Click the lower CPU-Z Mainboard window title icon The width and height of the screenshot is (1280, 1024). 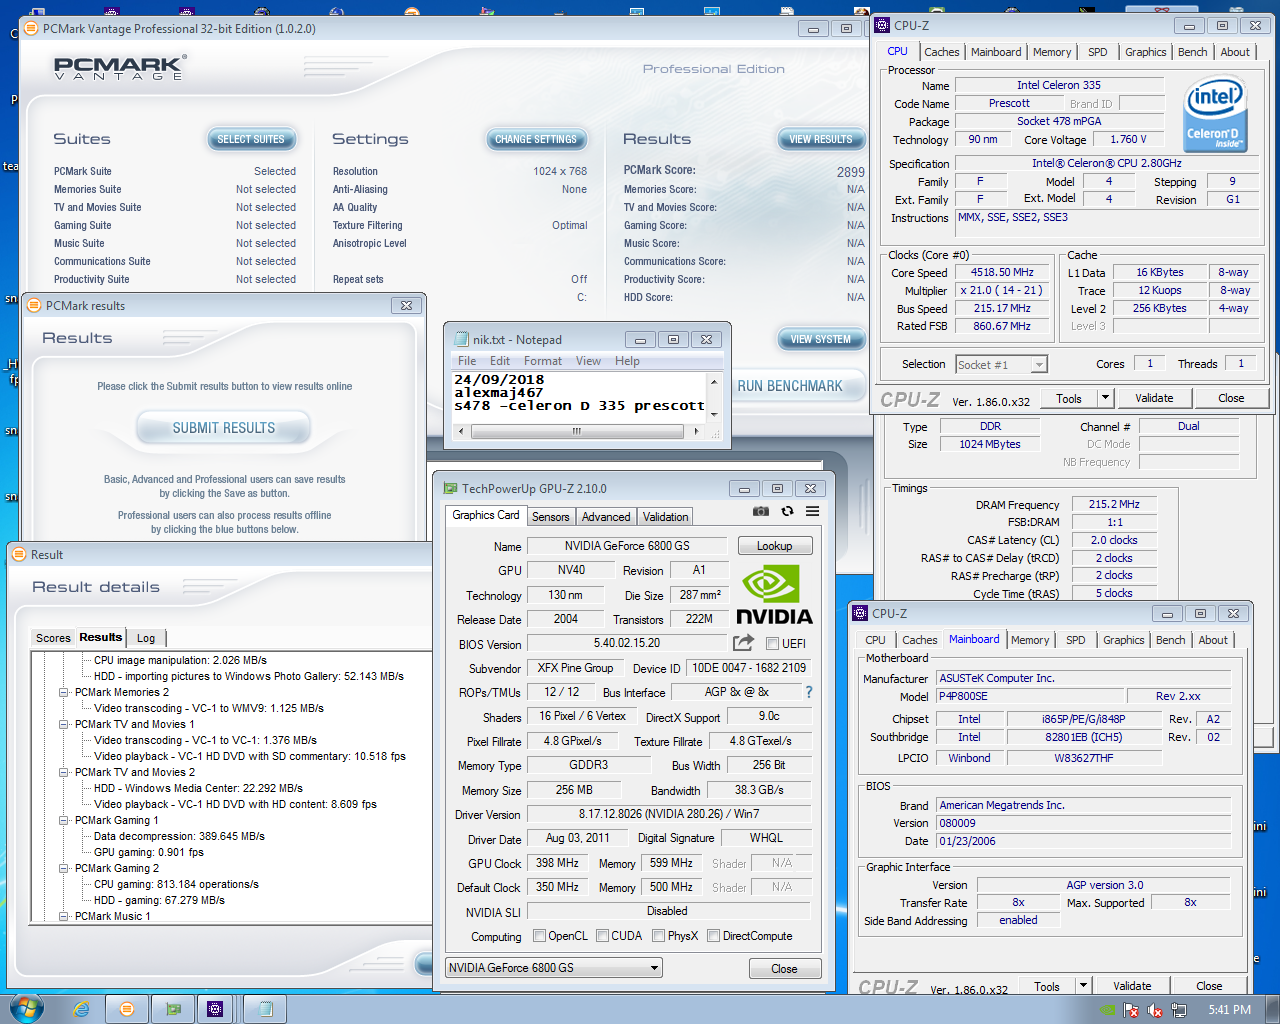pyautogui.click(x=860, y=613)
